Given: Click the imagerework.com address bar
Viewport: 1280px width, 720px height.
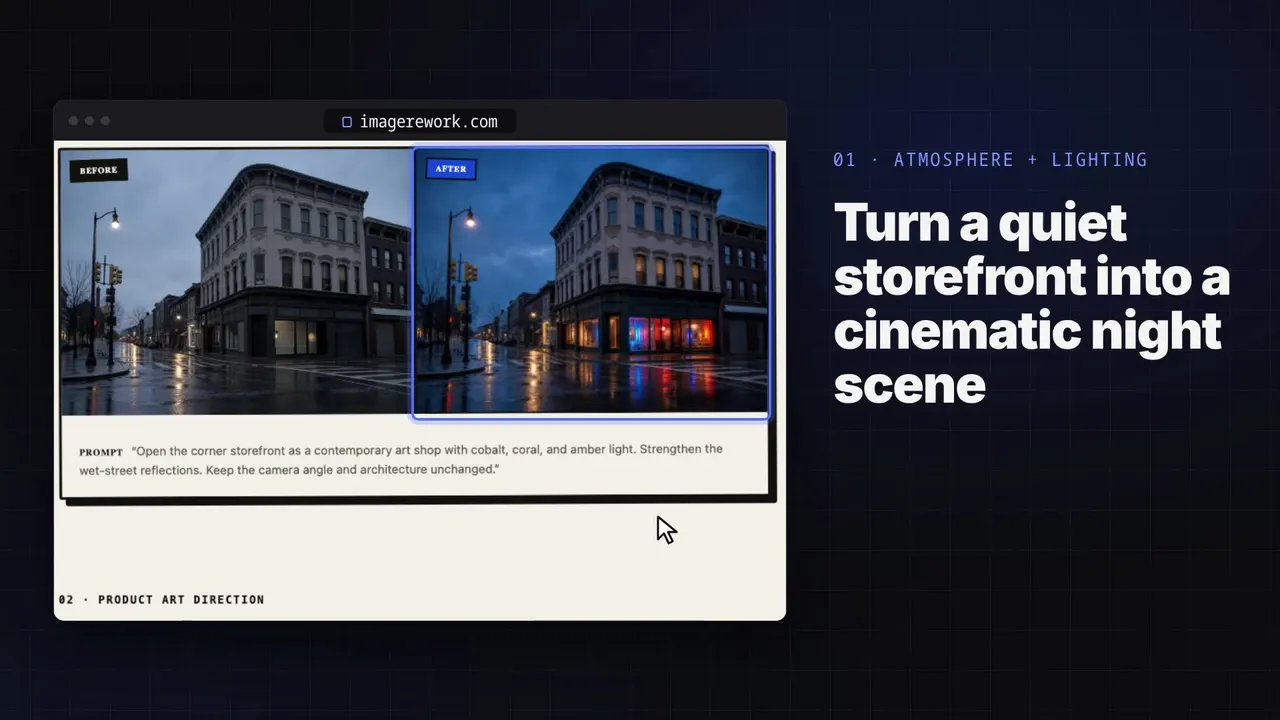Looking at the screenshot, I should tap(420, 122).
